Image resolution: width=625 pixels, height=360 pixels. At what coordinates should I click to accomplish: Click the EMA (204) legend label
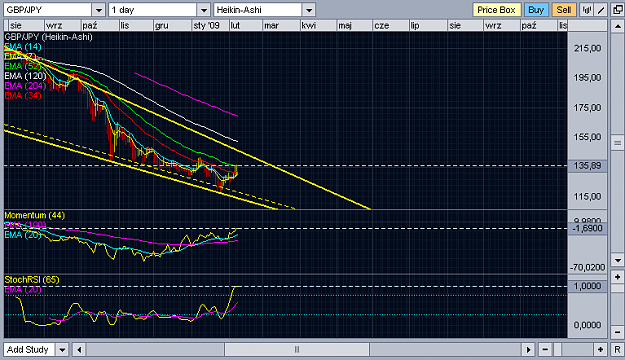[x=25, y=86]
